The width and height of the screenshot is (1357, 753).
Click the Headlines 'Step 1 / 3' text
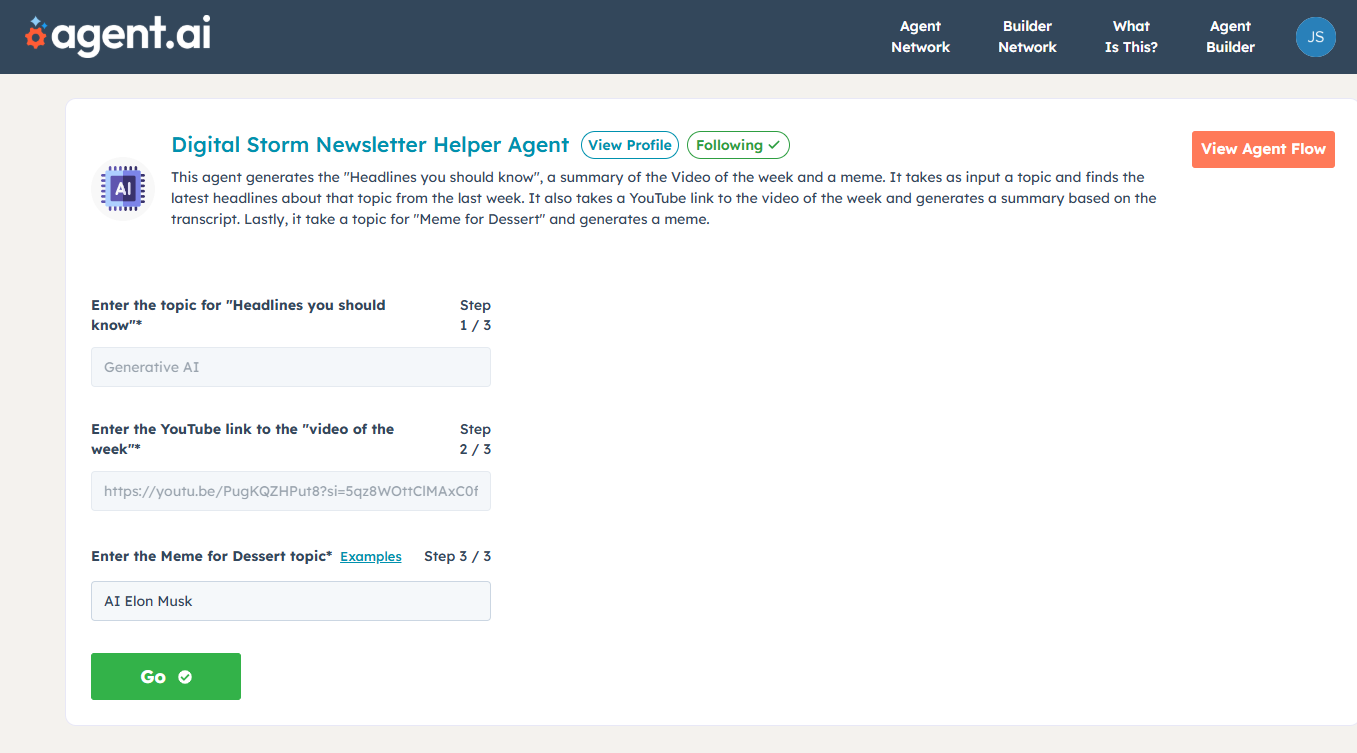pos(475,315)
